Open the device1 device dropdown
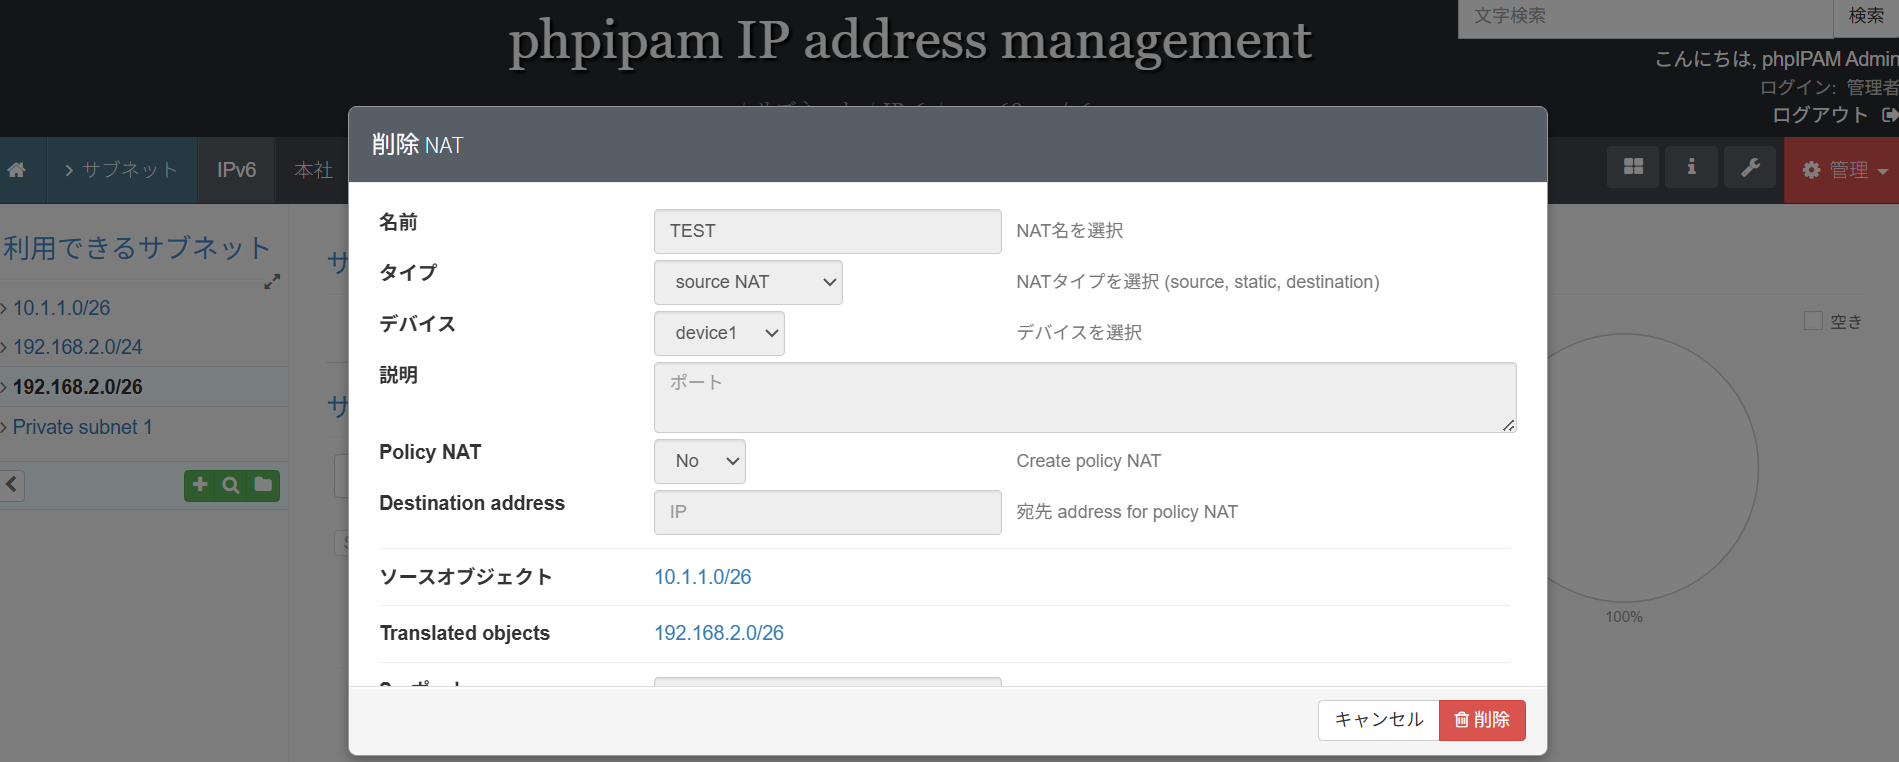This screenshot has width=1899, height=762. pyautogui.click(x=719, y=333)
